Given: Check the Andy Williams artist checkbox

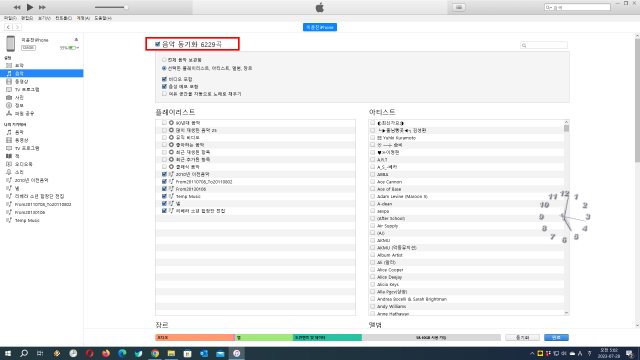Looking at the screenshot, I should [x=372, y=307].
